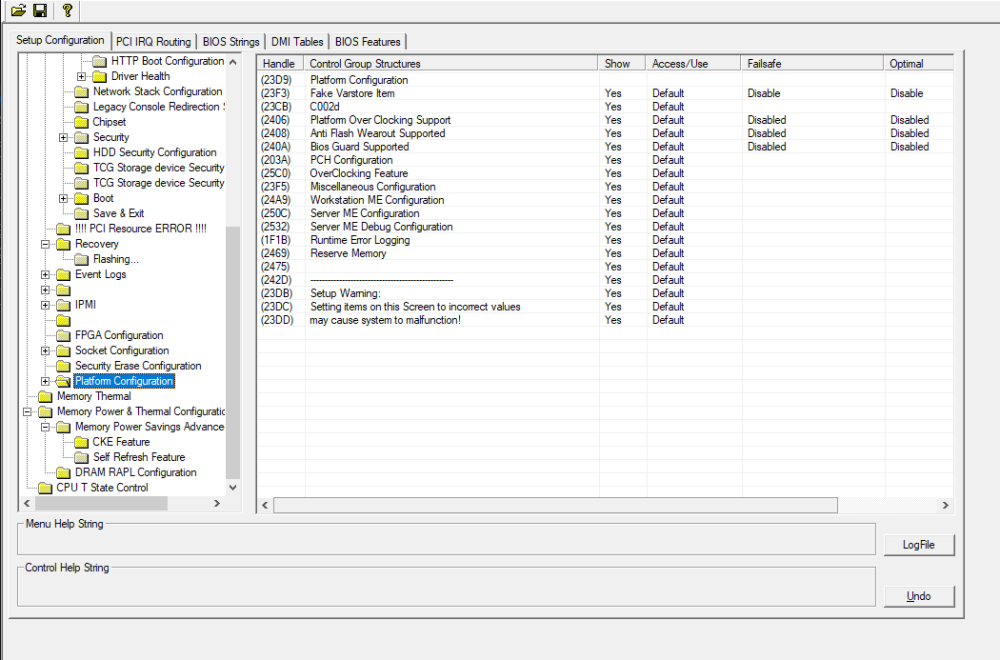Click the Optimal column header
1000x660 pixels.
click(x=919, y=64)
